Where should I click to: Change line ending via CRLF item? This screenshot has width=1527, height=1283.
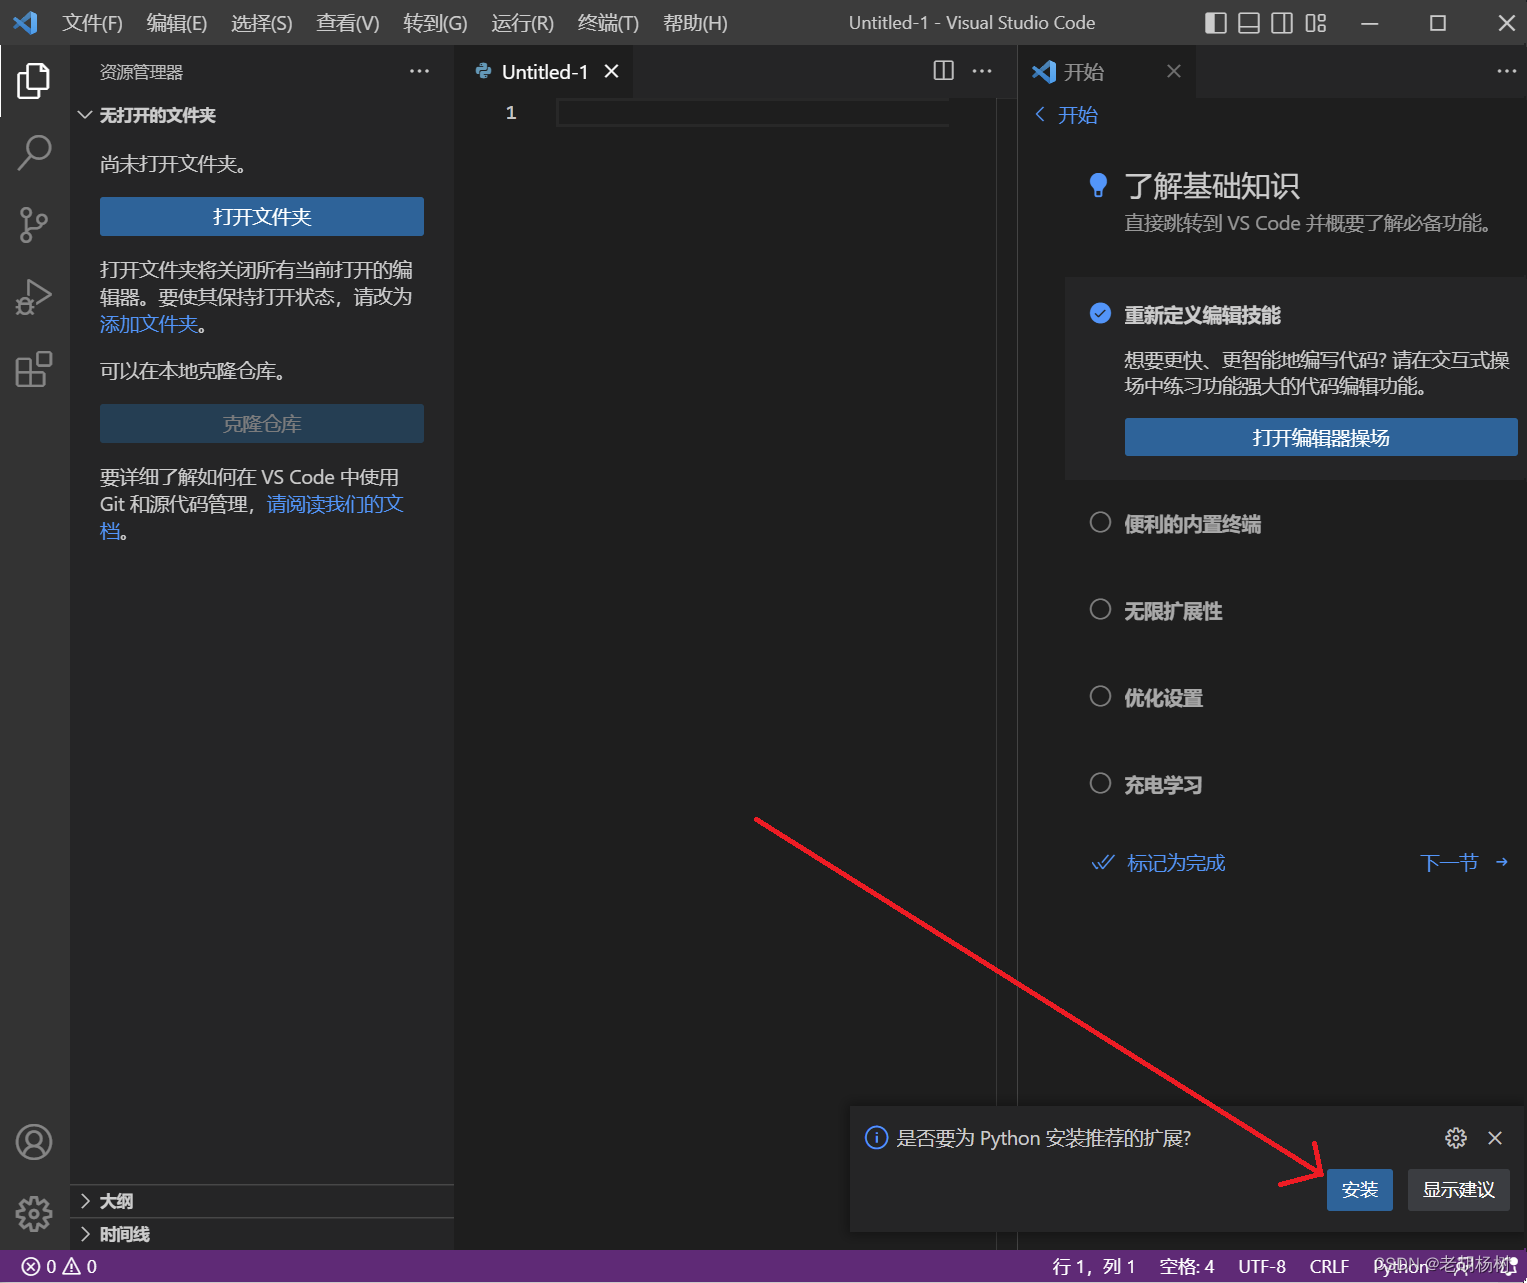coord(1330,1267)
